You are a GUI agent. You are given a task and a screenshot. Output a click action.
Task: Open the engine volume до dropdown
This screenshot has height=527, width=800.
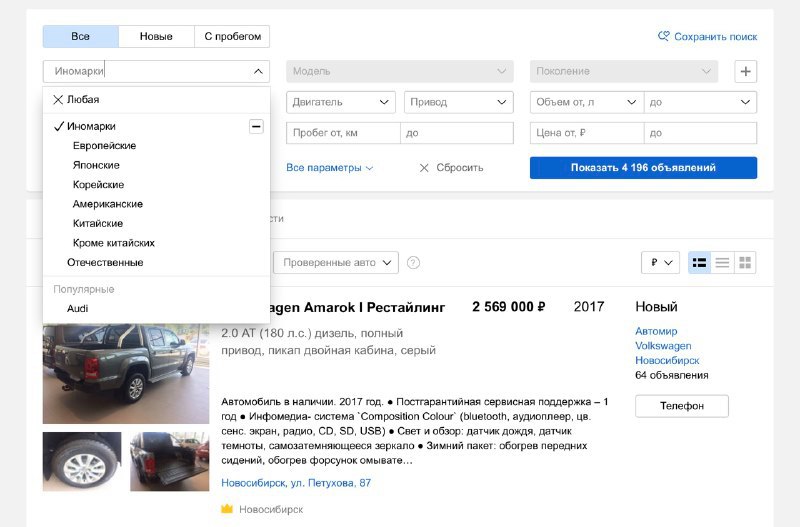click(x=701, y=102)
